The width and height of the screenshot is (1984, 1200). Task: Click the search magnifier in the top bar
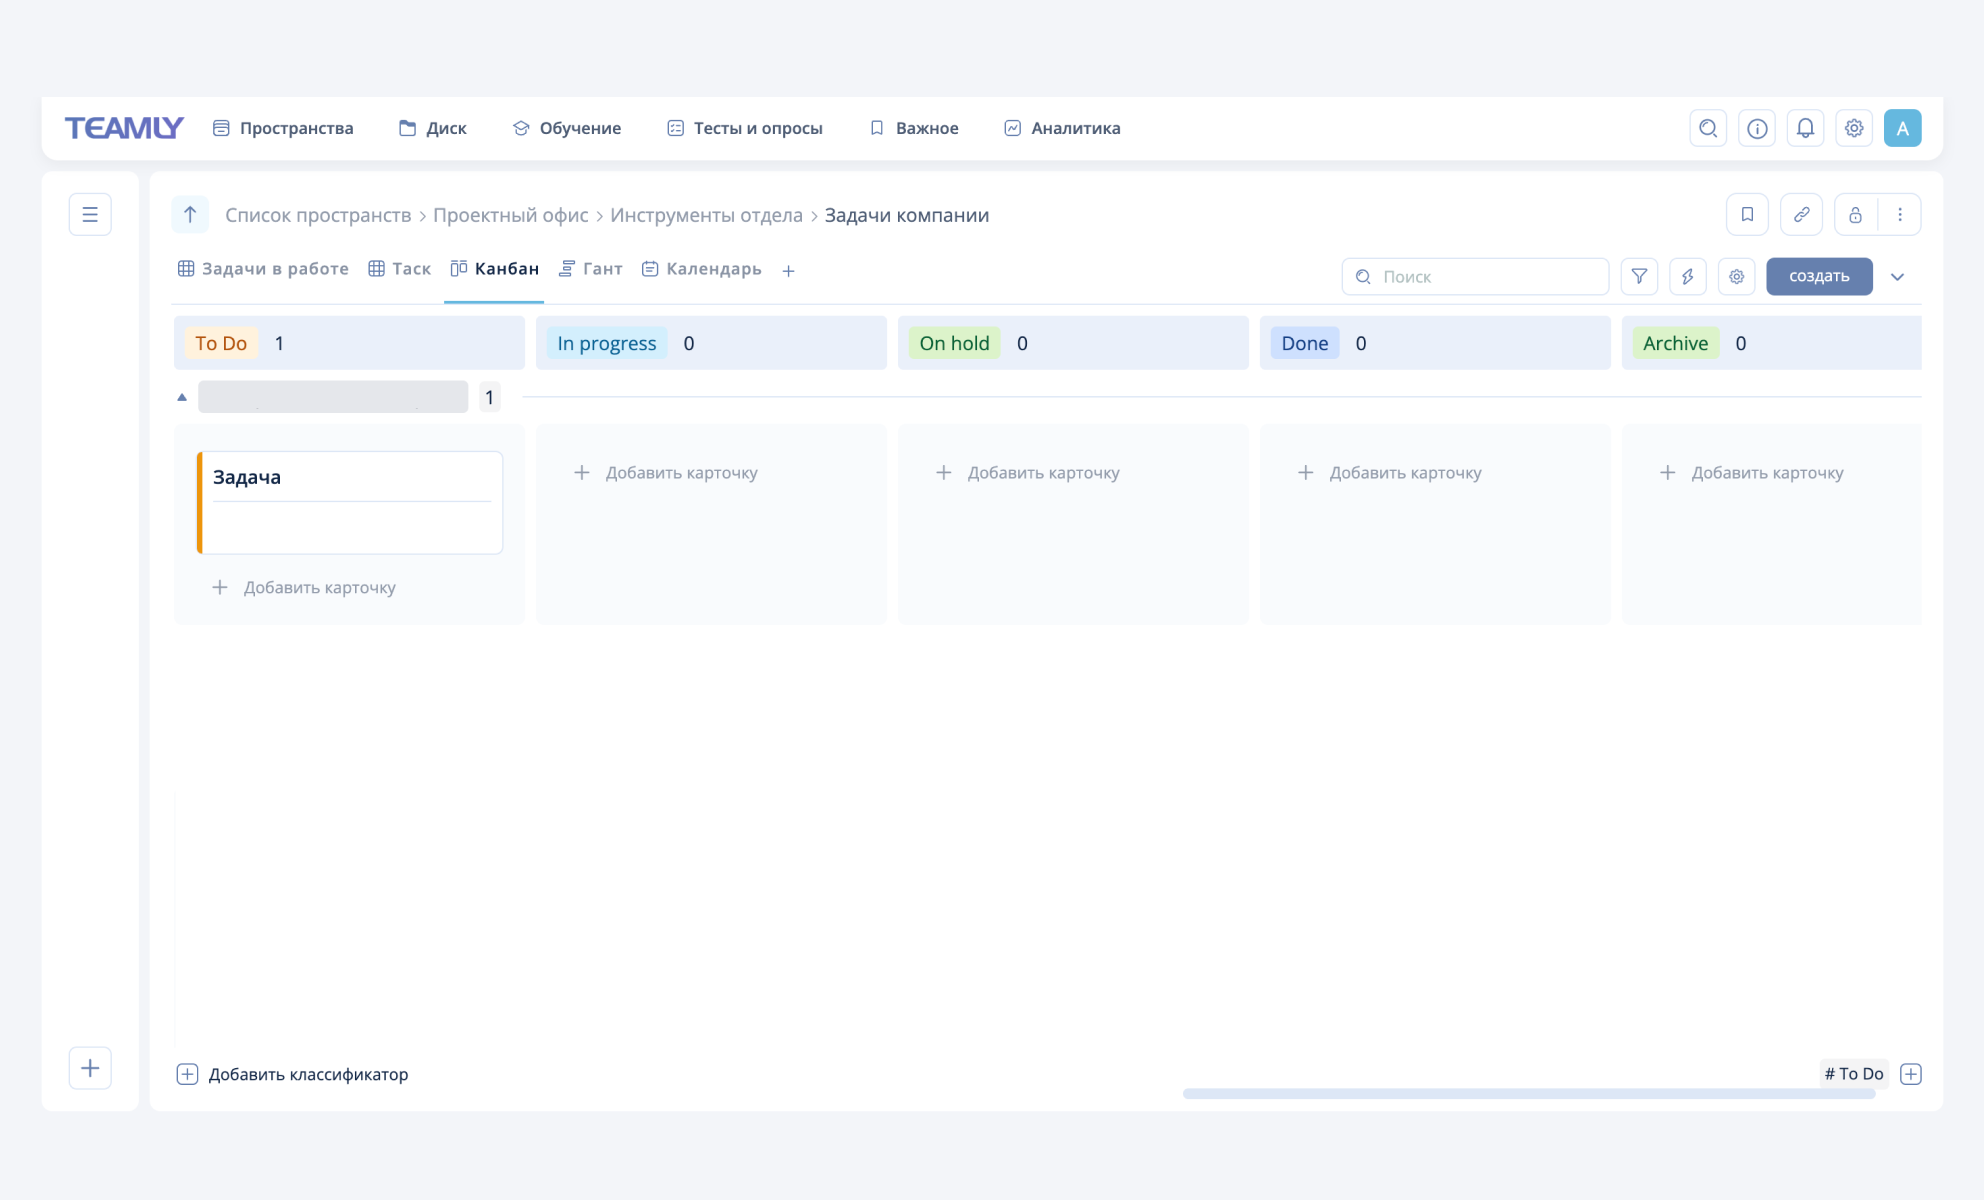(x=1708, y=127)
